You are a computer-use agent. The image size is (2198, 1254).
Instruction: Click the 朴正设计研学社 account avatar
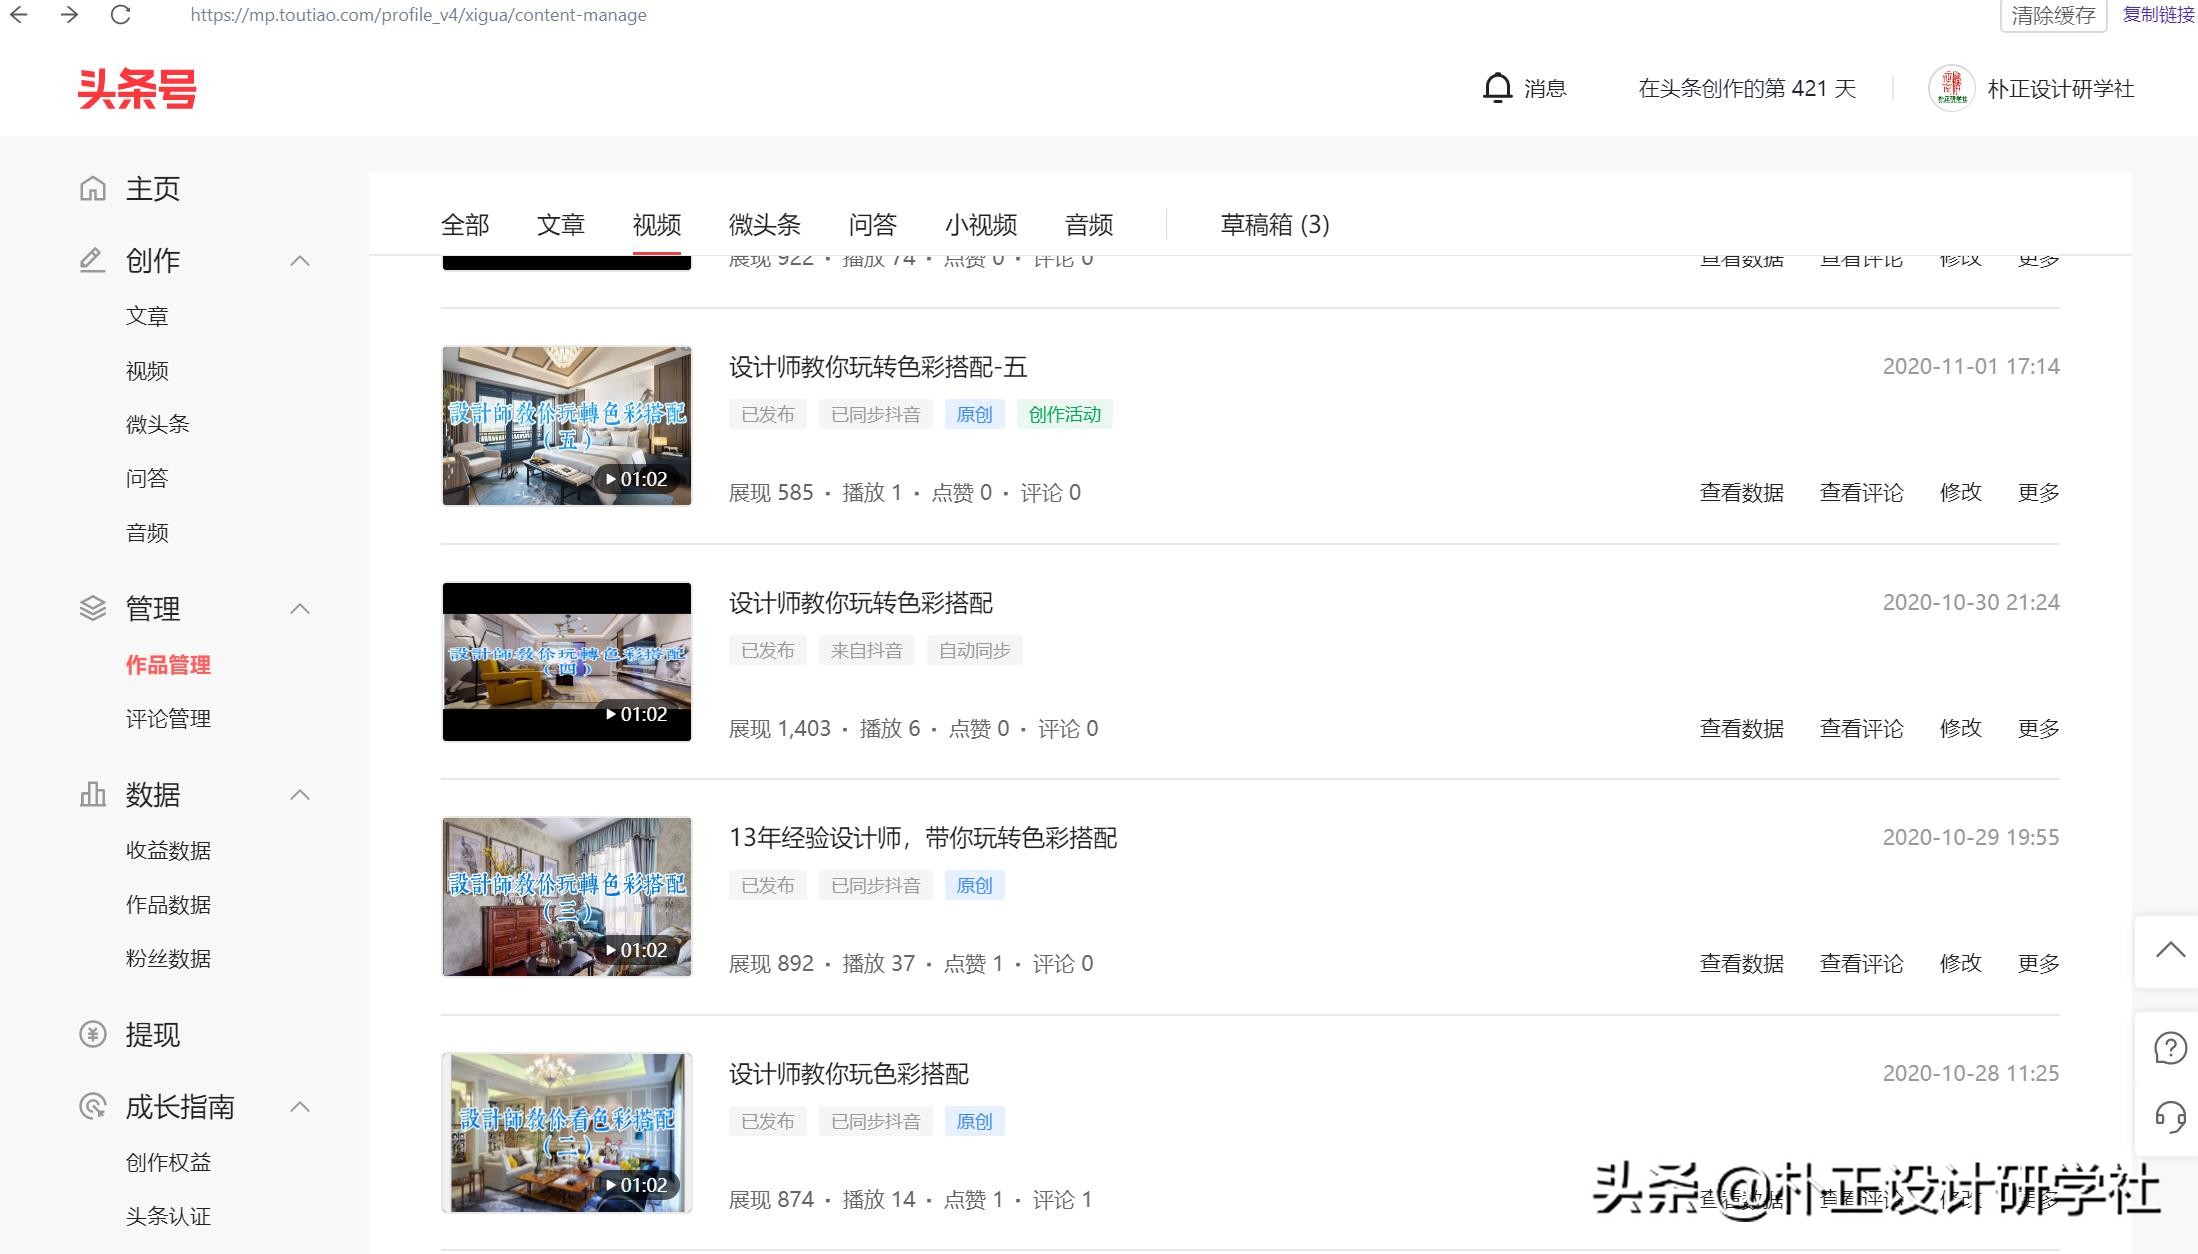tap(1952, 88)
